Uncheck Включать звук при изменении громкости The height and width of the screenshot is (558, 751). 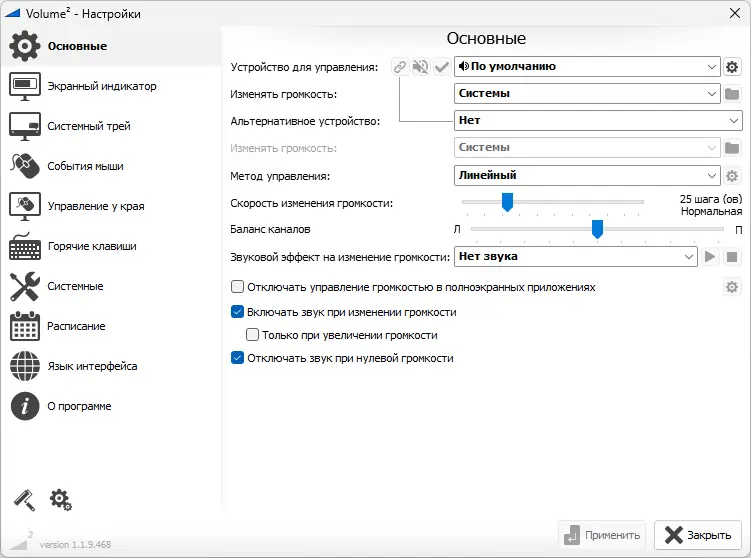(x=238, y=312)
